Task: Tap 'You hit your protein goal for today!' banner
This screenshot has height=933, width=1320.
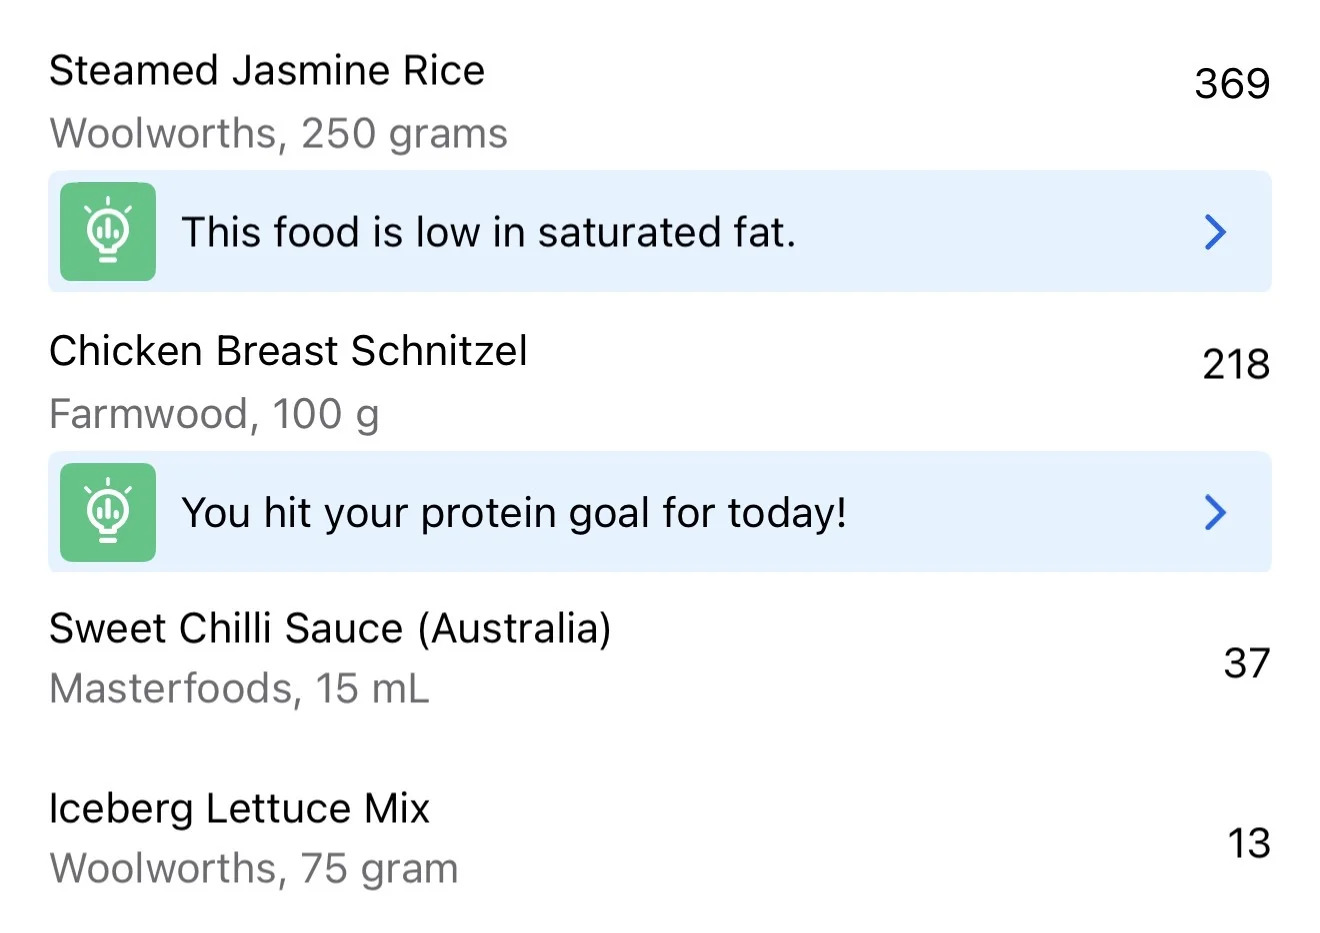Action: (x=514, y=512)
